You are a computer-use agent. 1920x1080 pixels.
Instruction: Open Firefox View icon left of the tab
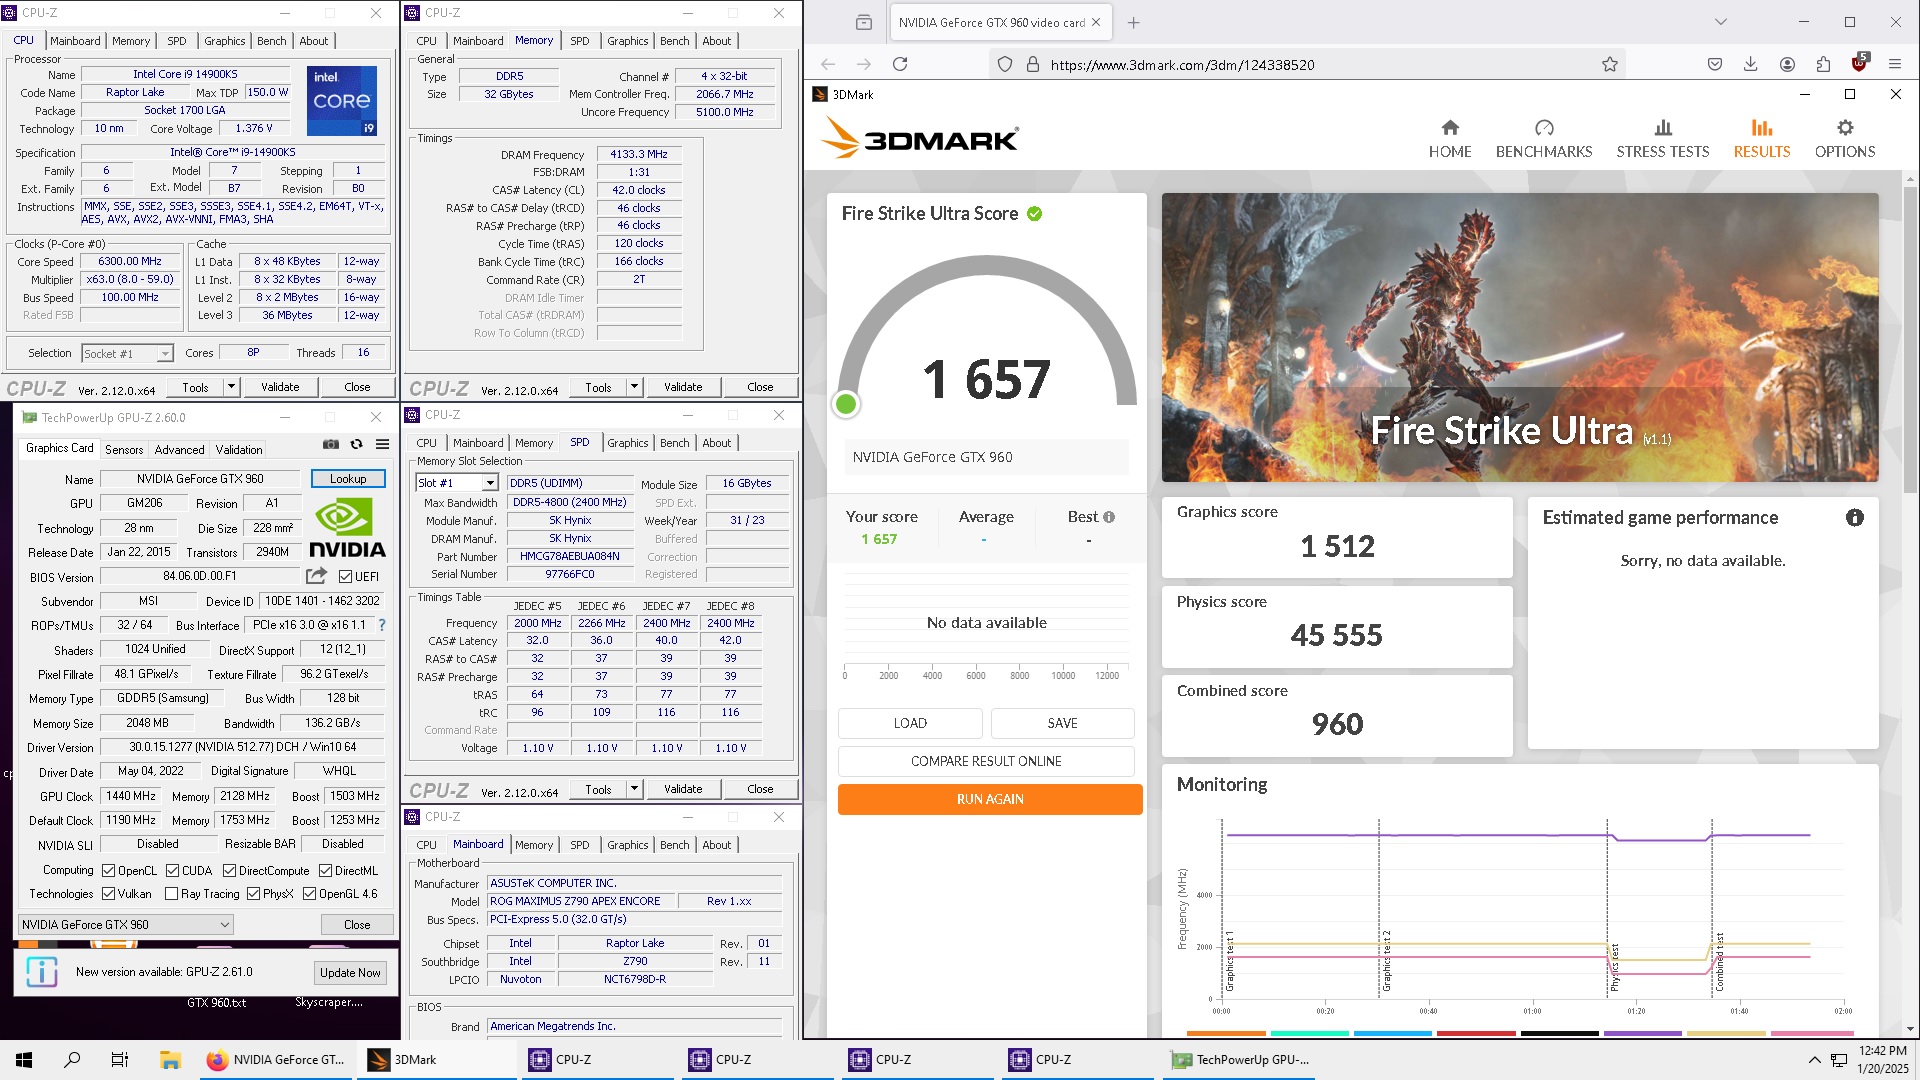864,22
